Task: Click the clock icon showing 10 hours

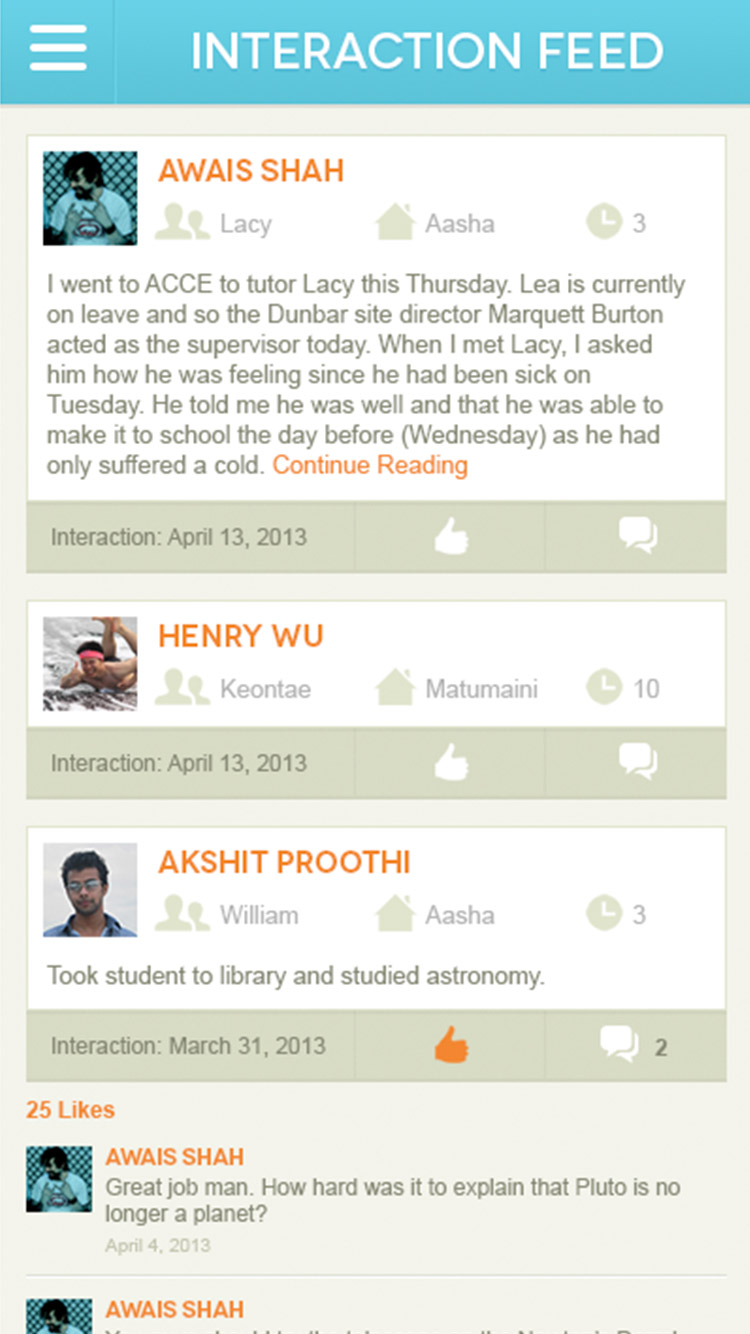Action: coord(604,688)
